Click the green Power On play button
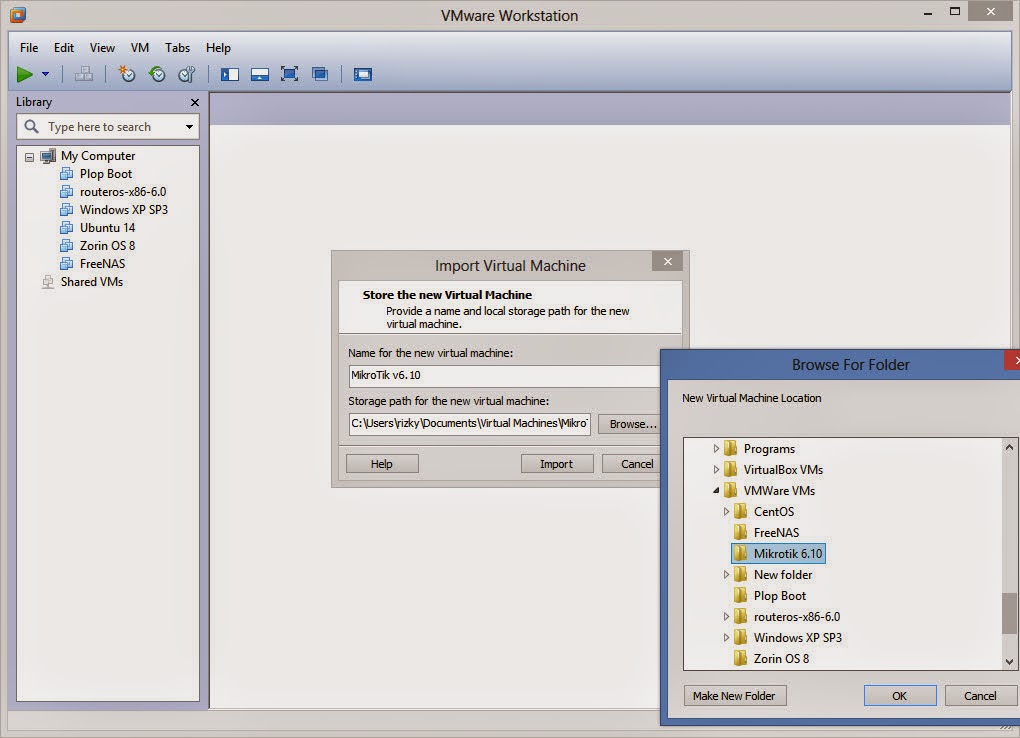This screenshot has height=738, width=1020. click(x=25, y=74)
